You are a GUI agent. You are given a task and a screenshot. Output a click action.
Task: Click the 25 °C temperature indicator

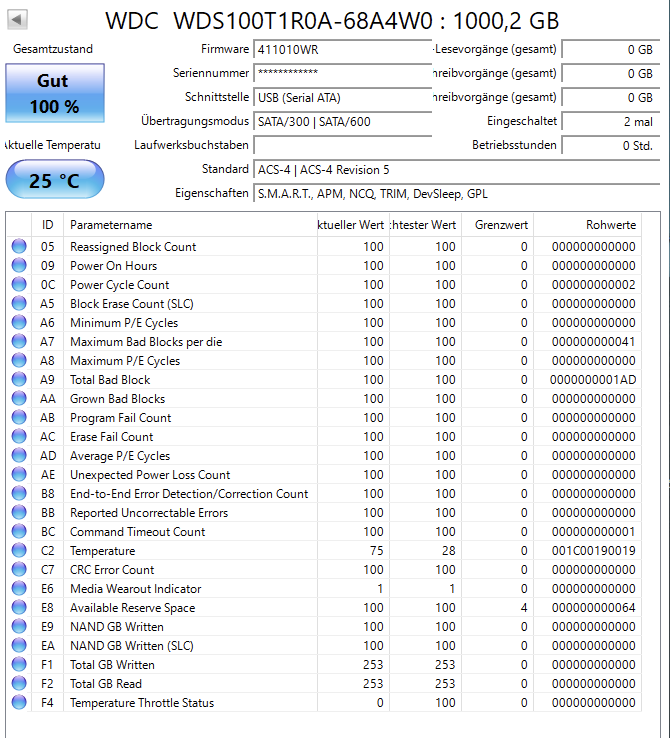pyautogui.click(x=55, y=180)
